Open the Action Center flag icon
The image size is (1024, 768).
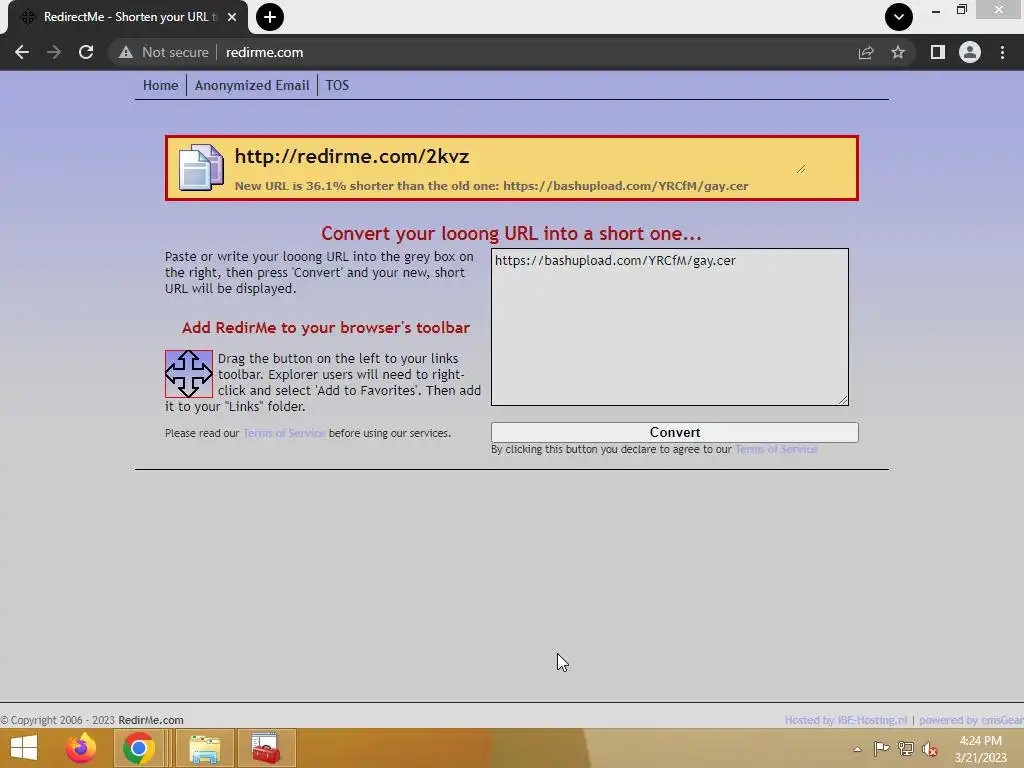coord(881,748)
